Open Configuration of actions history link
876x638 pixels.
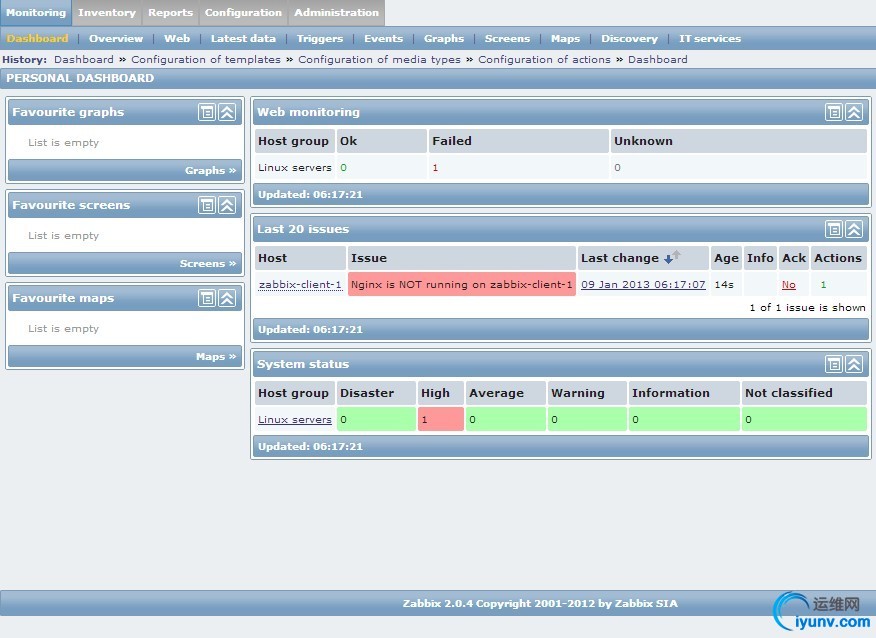[x=544, y=59]
